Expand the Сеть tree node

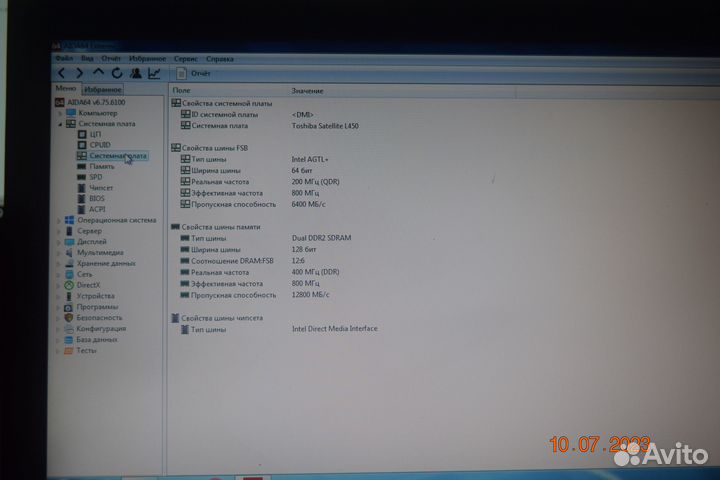click(59, 275)
